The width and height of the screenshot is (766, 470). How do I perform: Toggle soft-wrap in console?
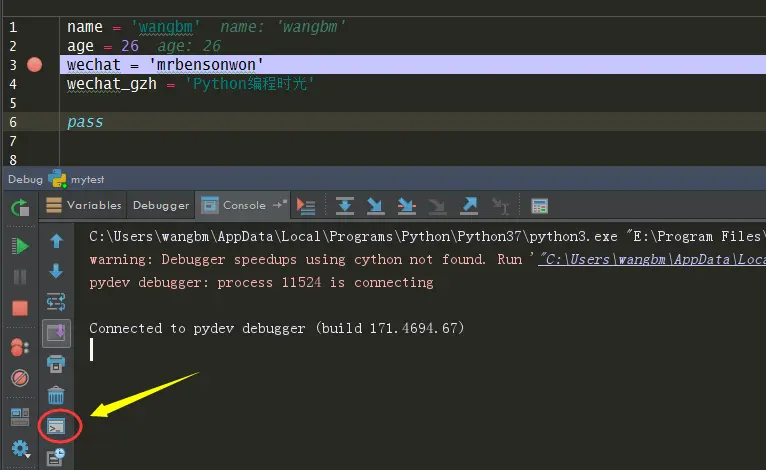click(56, 302)
